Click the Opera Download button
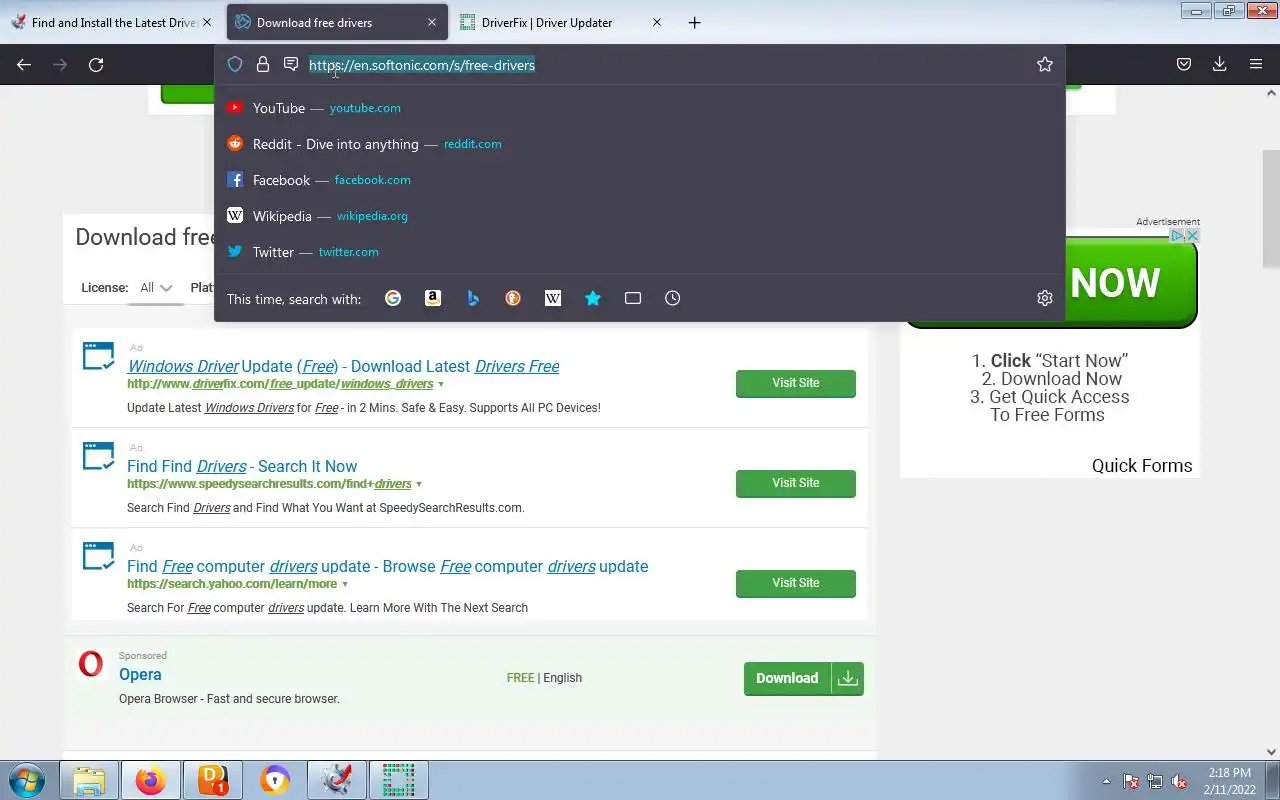 [x=804, y=678]
